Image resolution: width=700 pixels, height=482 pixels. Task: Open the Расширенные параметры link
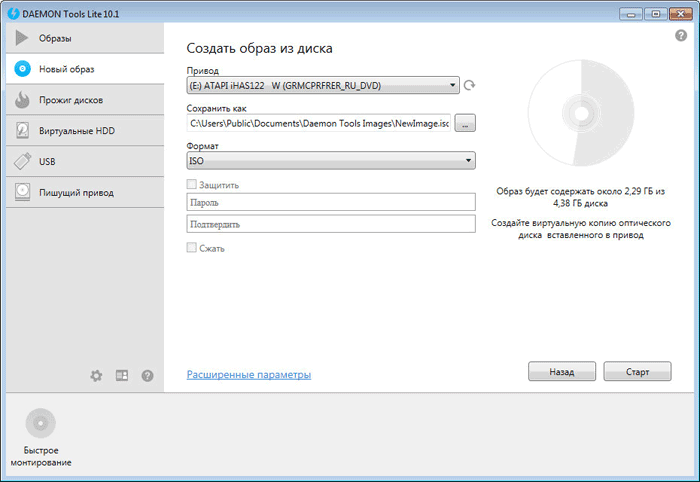click(x=249, y=374)
